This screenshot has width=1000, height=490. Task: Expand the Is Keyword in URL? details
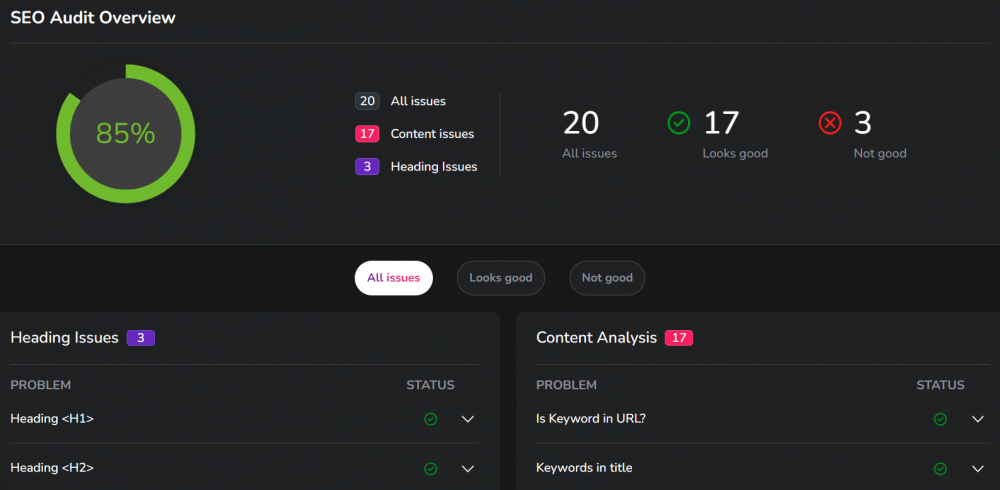point(978,419)
